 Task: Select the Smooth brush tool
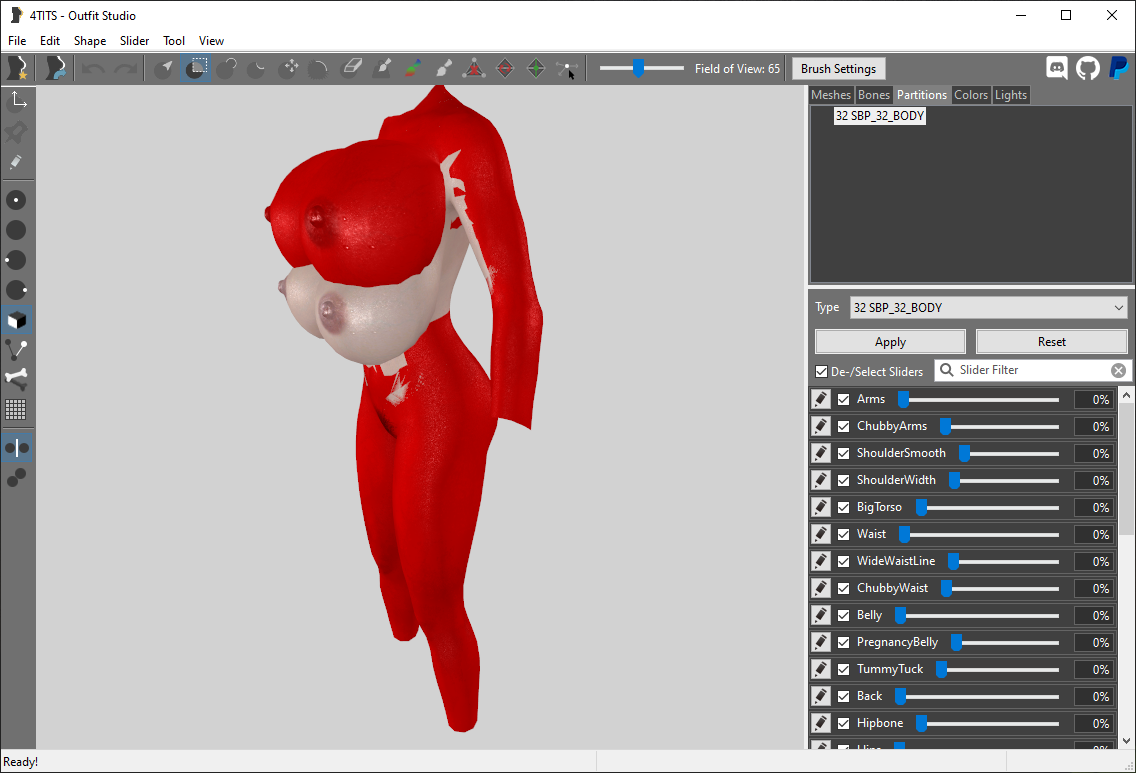(x=320, y=69)
